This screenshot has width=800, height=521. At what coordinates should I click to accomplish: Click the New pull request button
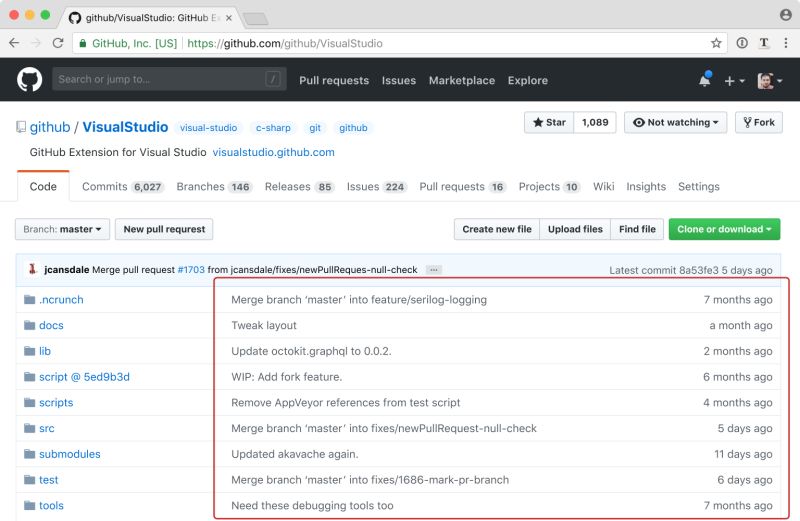(164, 229)
